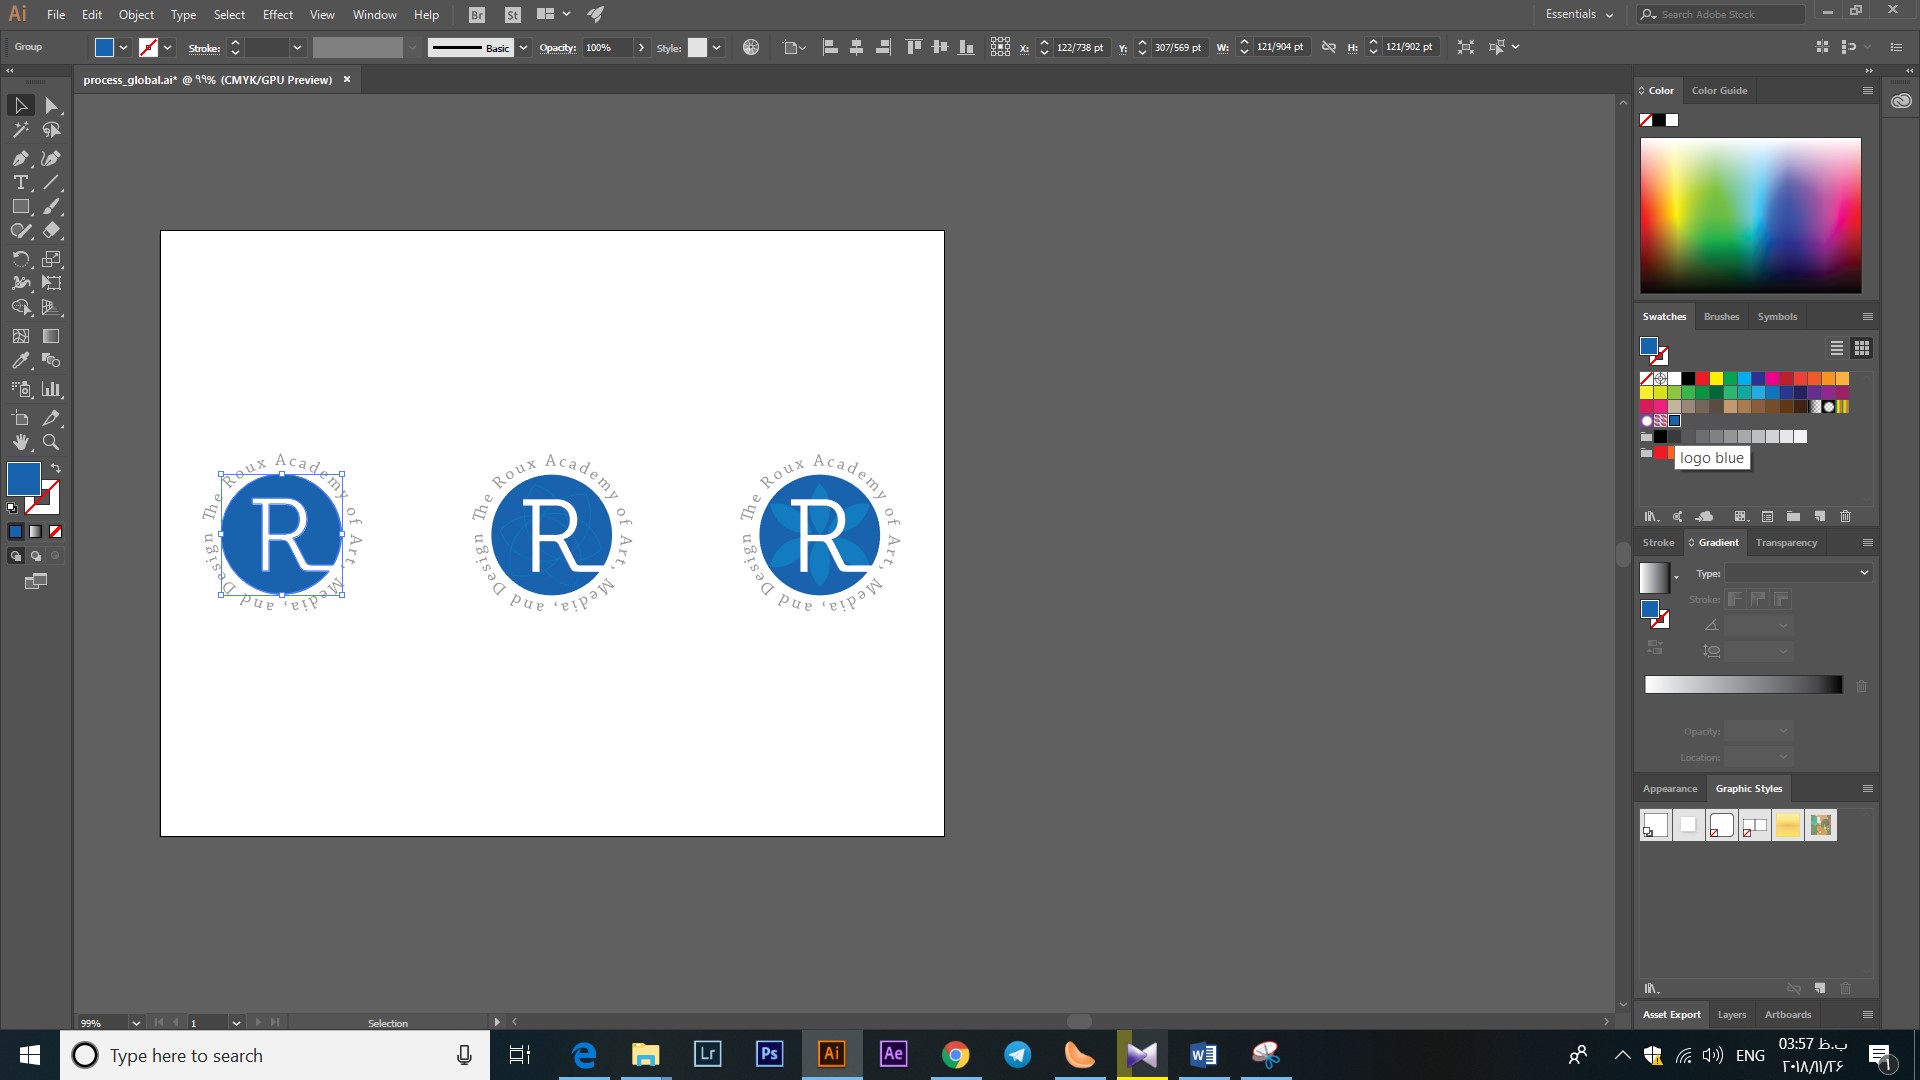The width and height of the screenshot is (1920, 1080).
Task: Open the Artboards tab
Action: pos(1788,1015)
